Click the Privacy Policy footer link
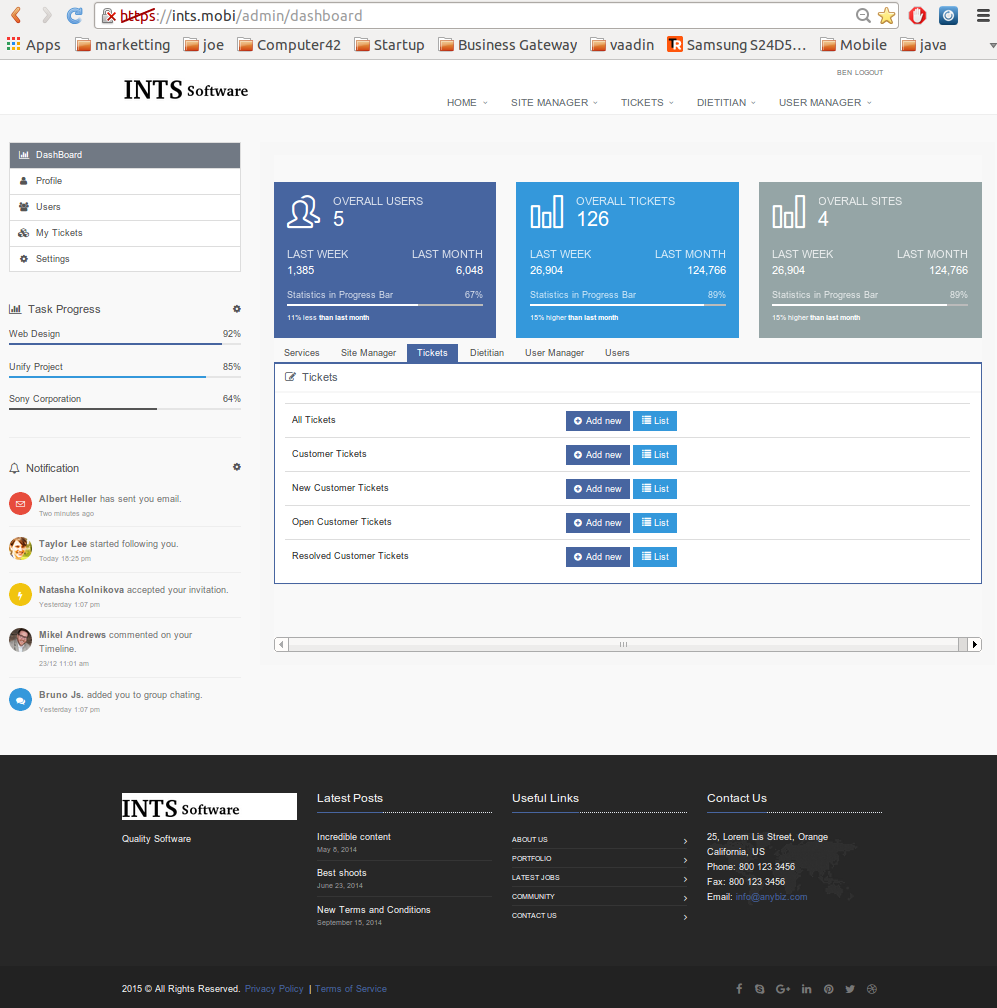 pos(274,989)
